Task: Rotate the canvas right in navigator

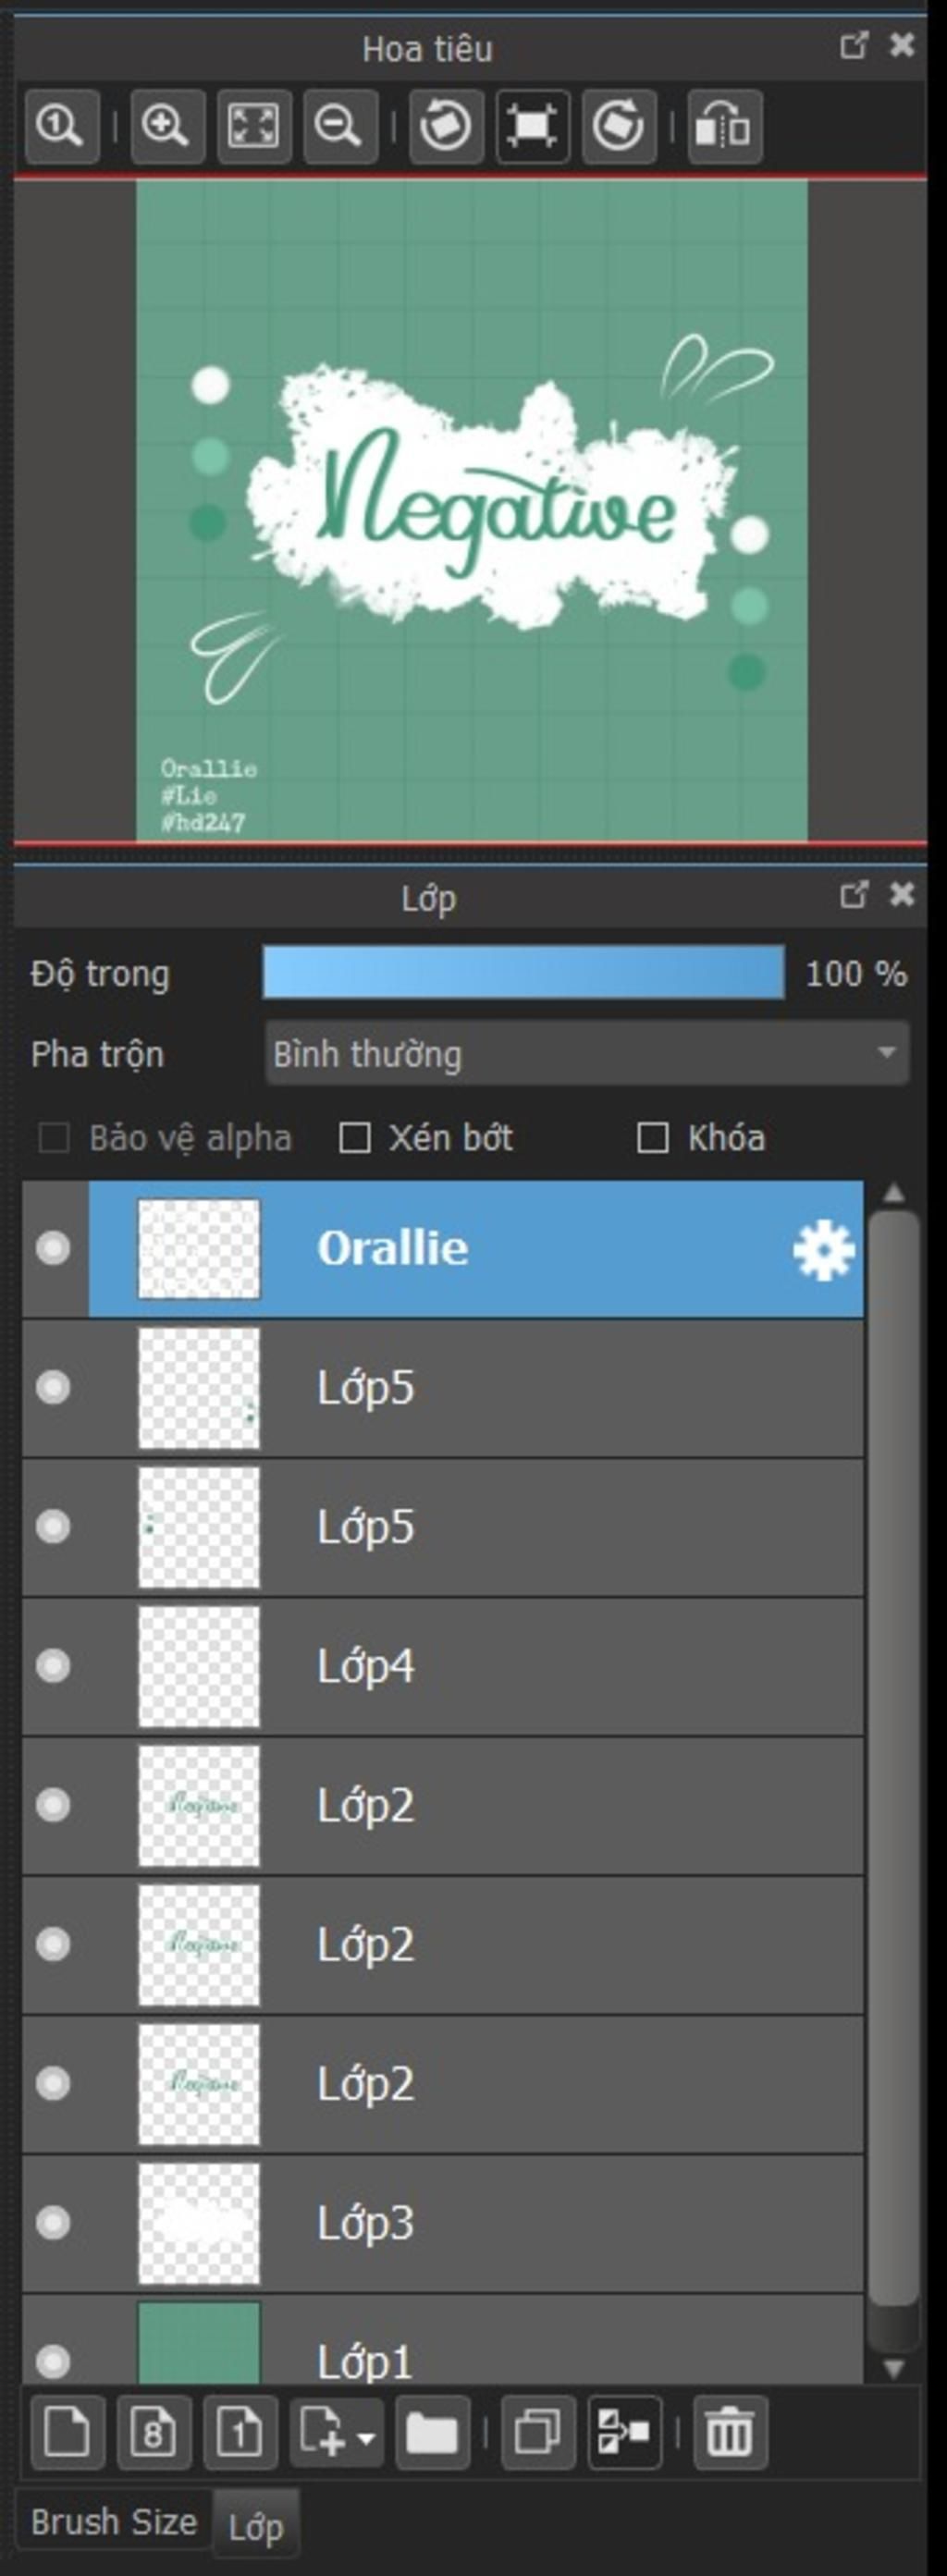Action: pyautogui.click(x=619, y=126)
